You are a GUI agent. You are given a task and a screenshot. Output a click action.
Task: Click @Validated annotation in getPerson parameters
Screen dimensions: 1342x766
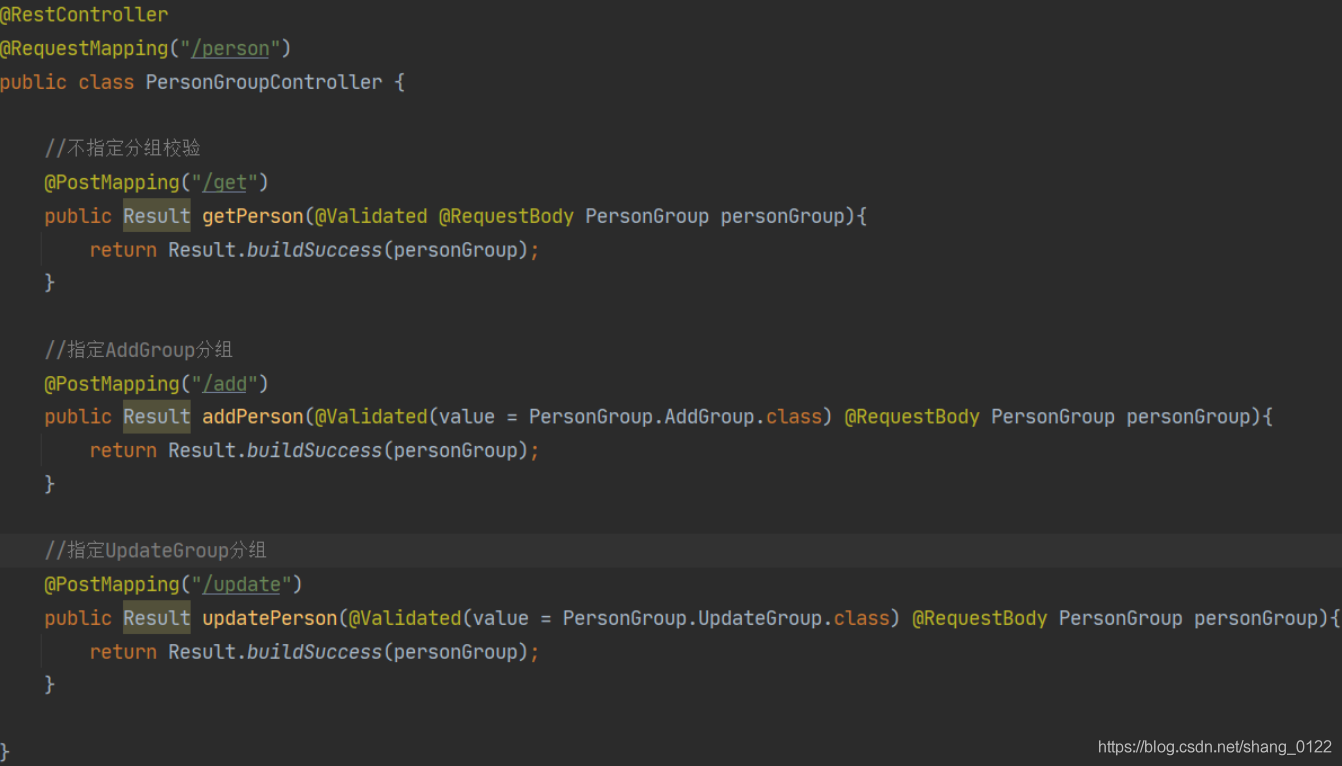(x=371, y=216)
